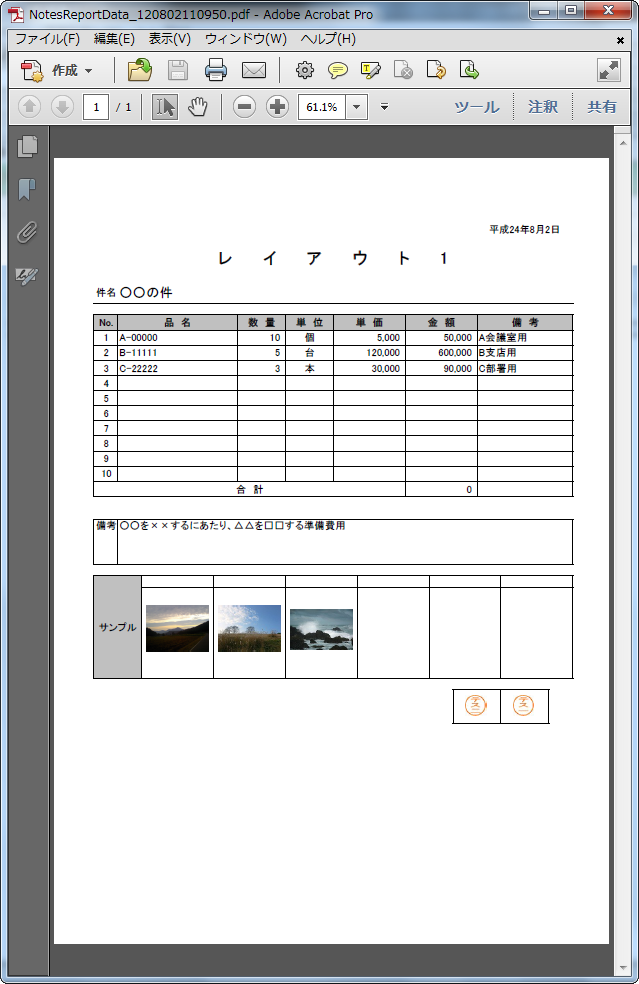Image resolution: width=639 pixels, height=984 pixels.
Task: Click the 品名 column header
Action: coord(178,323)
